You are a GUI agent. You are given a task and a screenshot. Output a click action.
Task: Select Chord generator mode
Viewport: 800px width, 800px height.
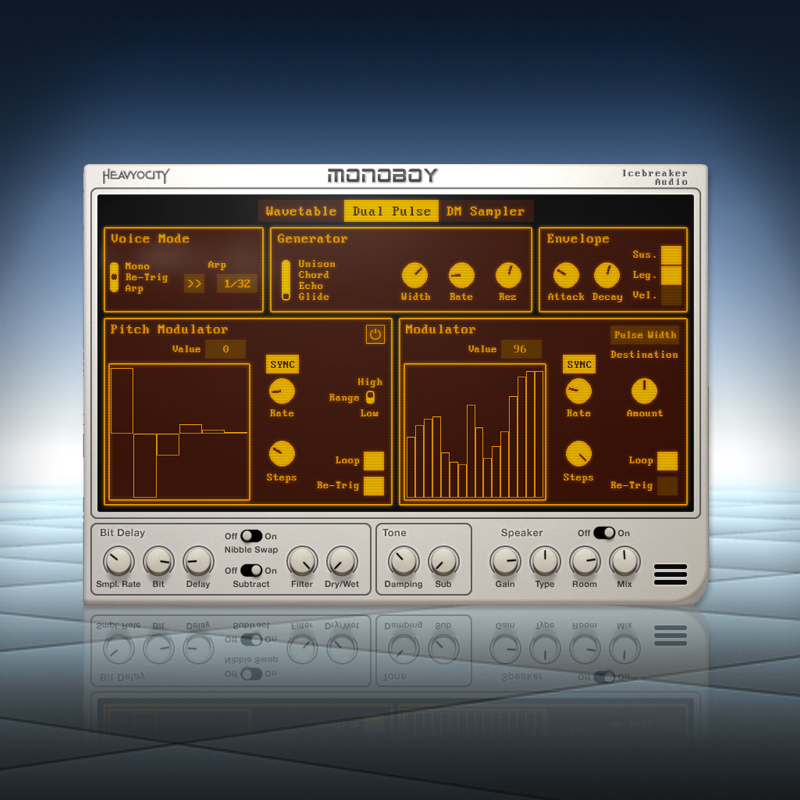(314, 274)
